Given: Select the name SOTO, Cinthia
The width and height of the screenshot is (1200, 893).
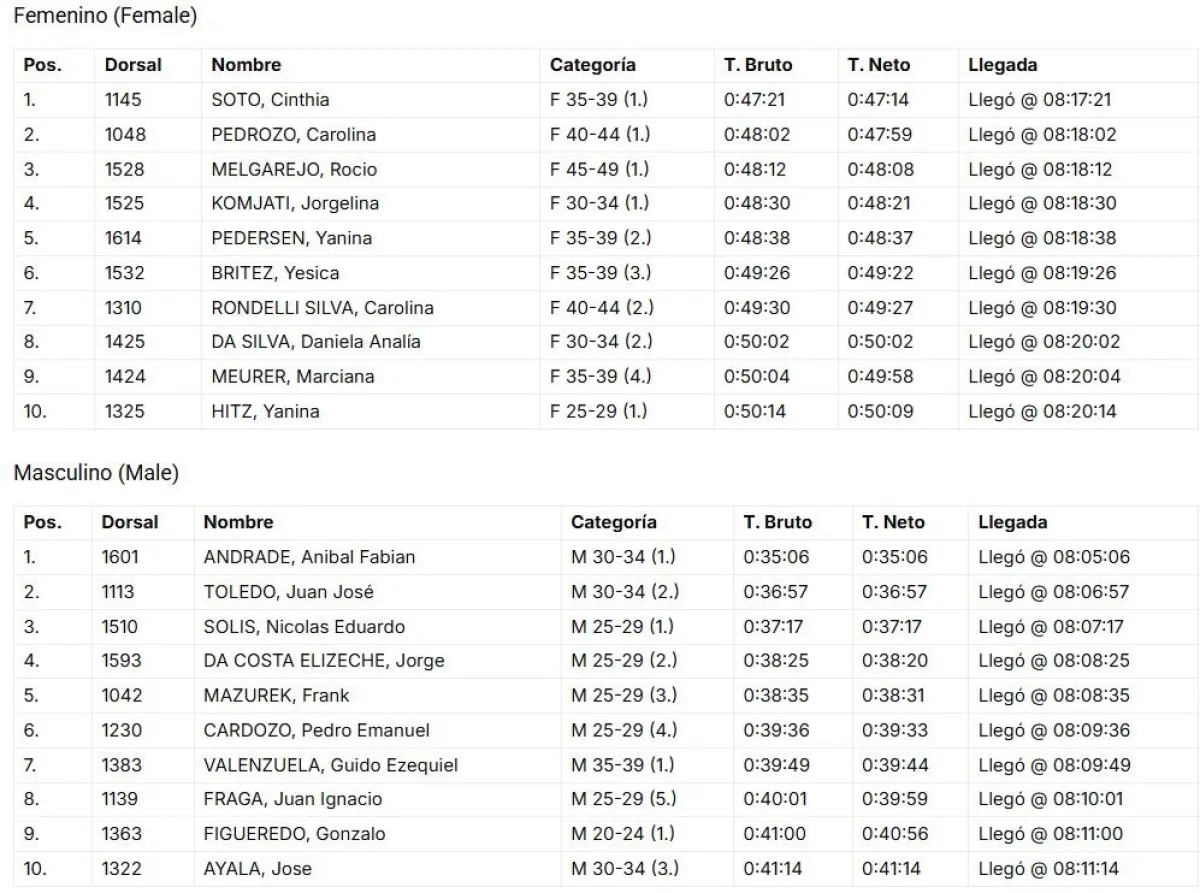Looking at the screenshot, I should (x=270, y=100).
